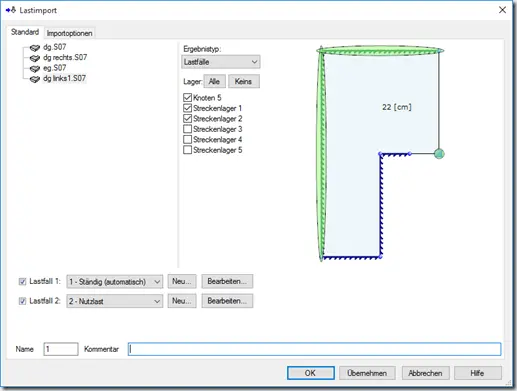Switch to the Standard tab

(x=25, y=32)
